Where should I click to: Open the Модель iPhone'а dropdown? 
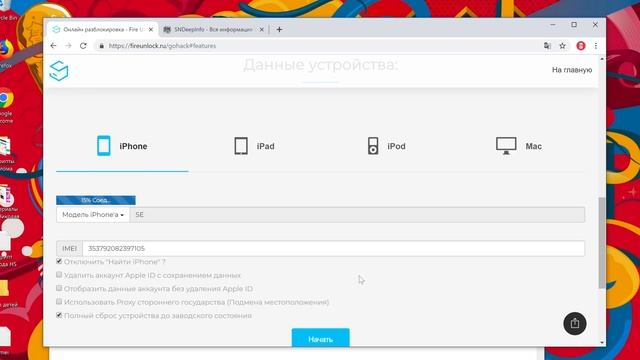pyautogui.click(x=93, y=215)
